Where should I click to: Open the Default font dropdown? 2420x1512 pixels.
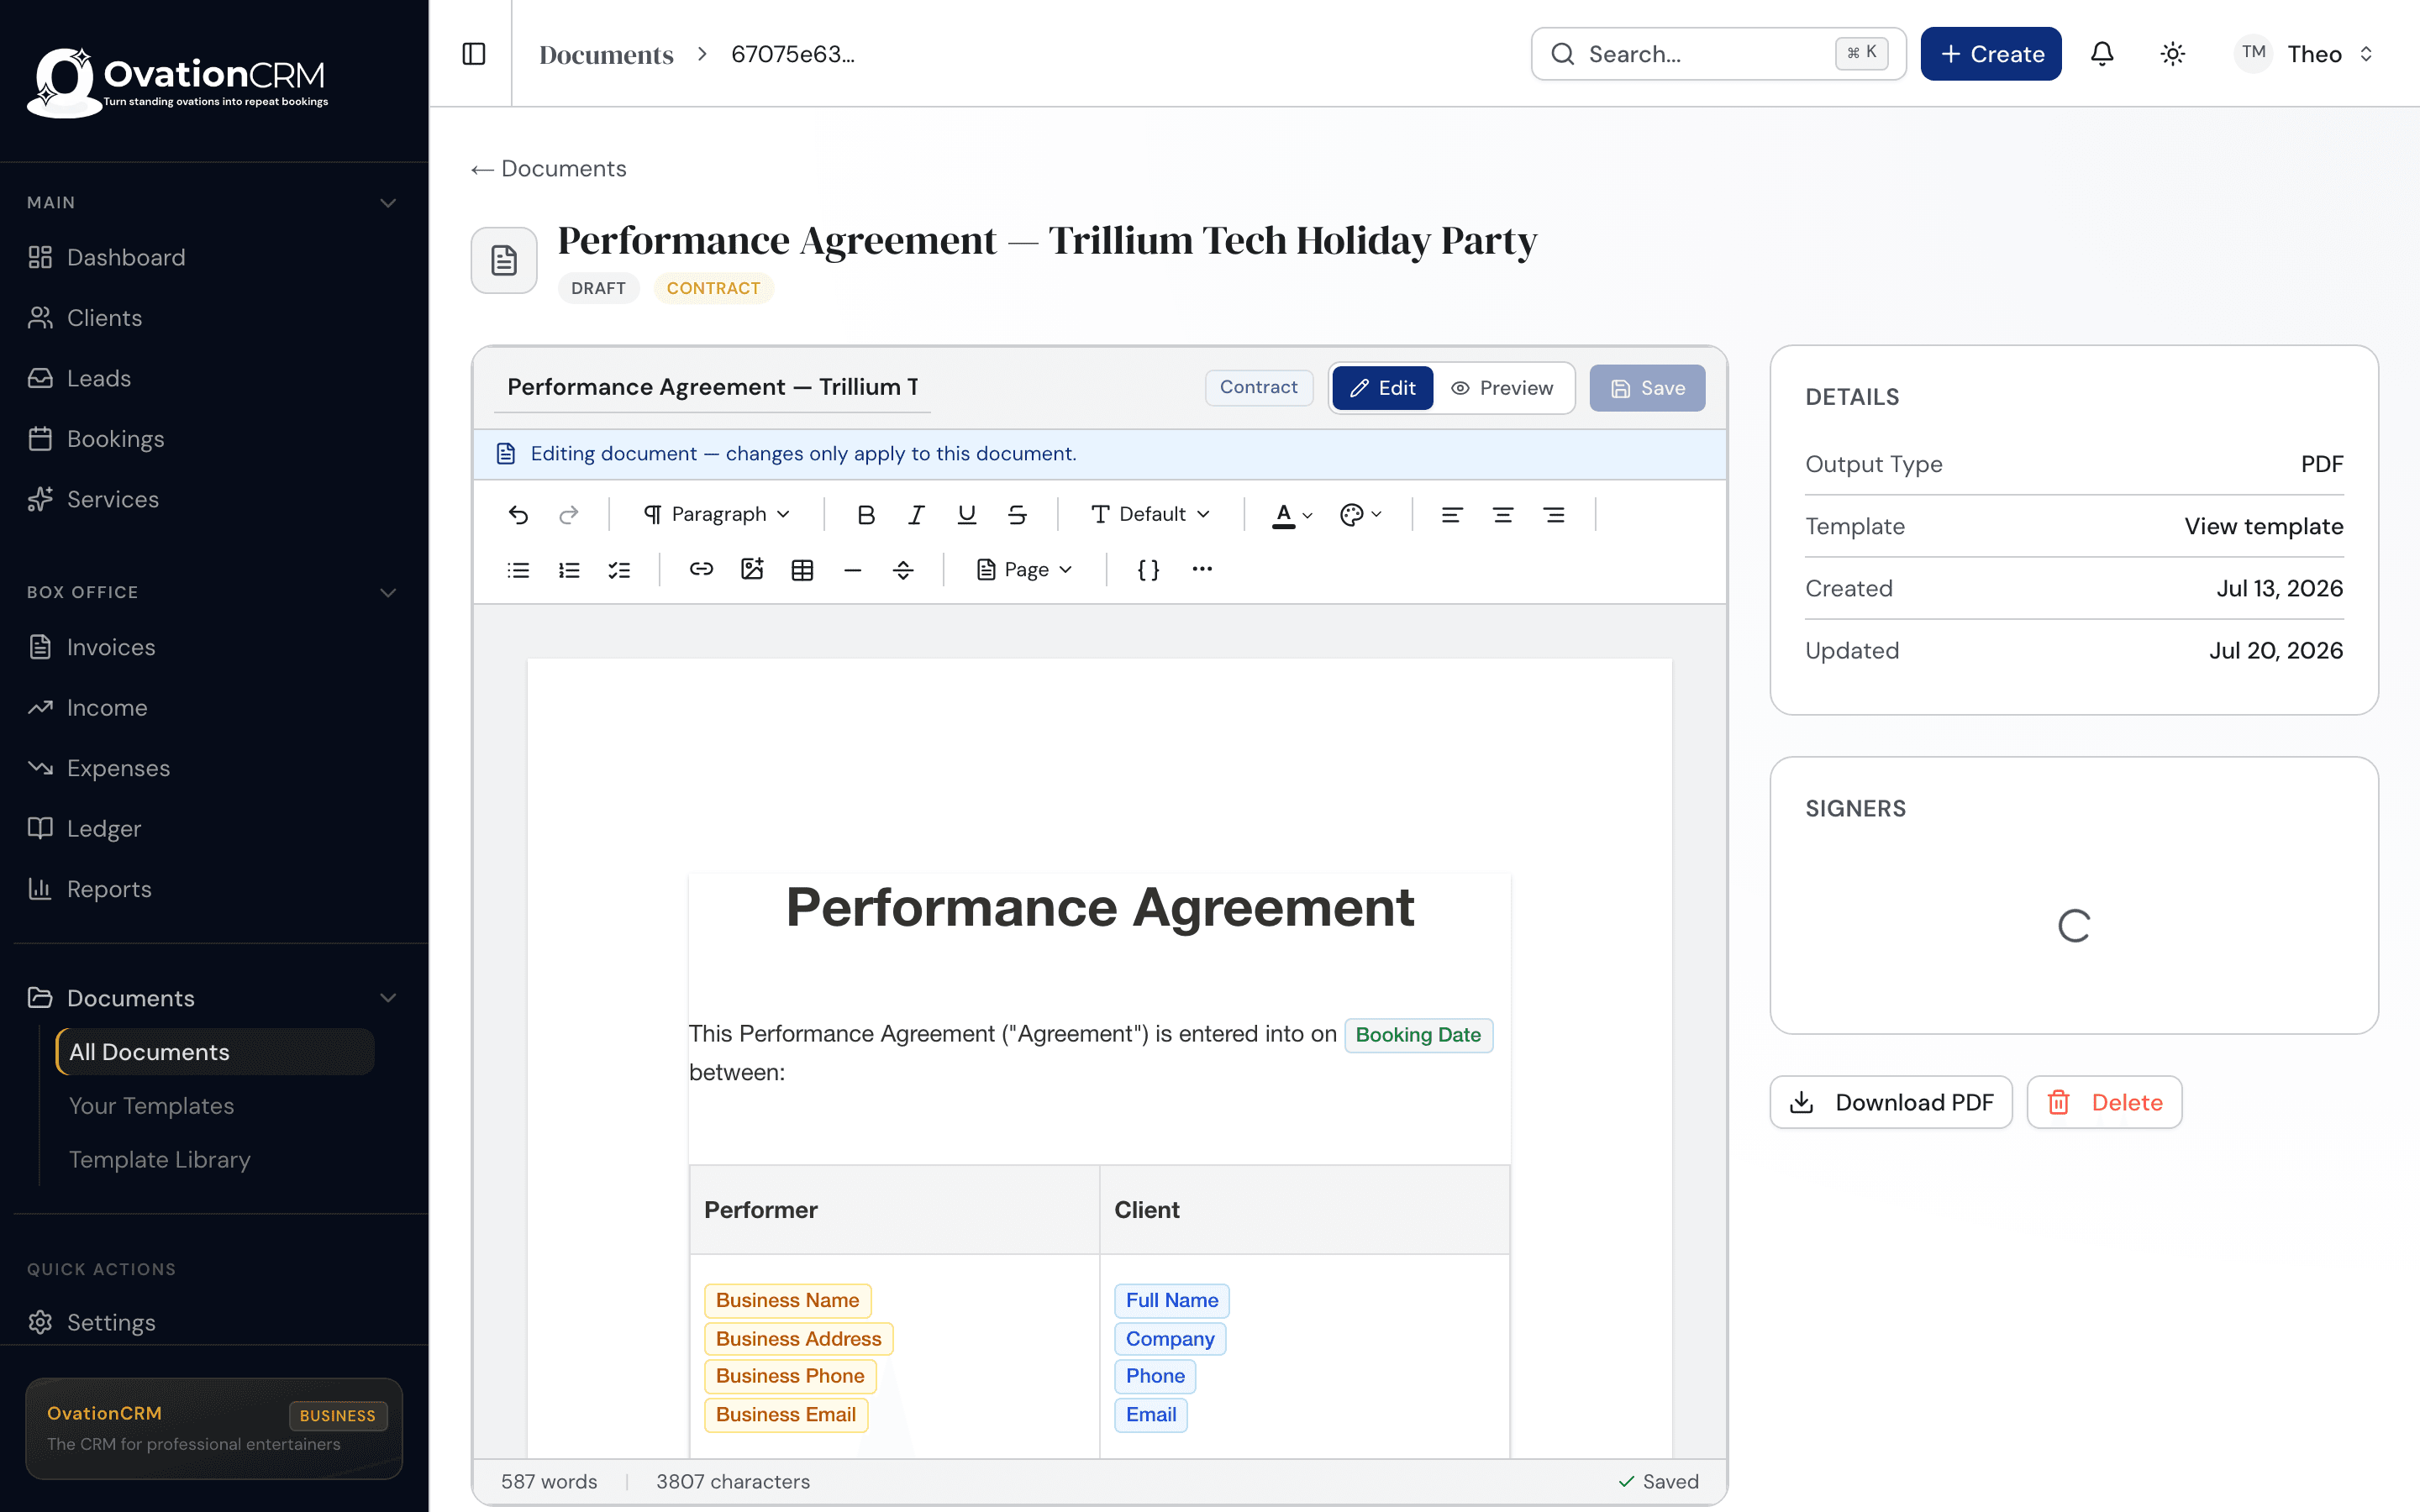1150,514
